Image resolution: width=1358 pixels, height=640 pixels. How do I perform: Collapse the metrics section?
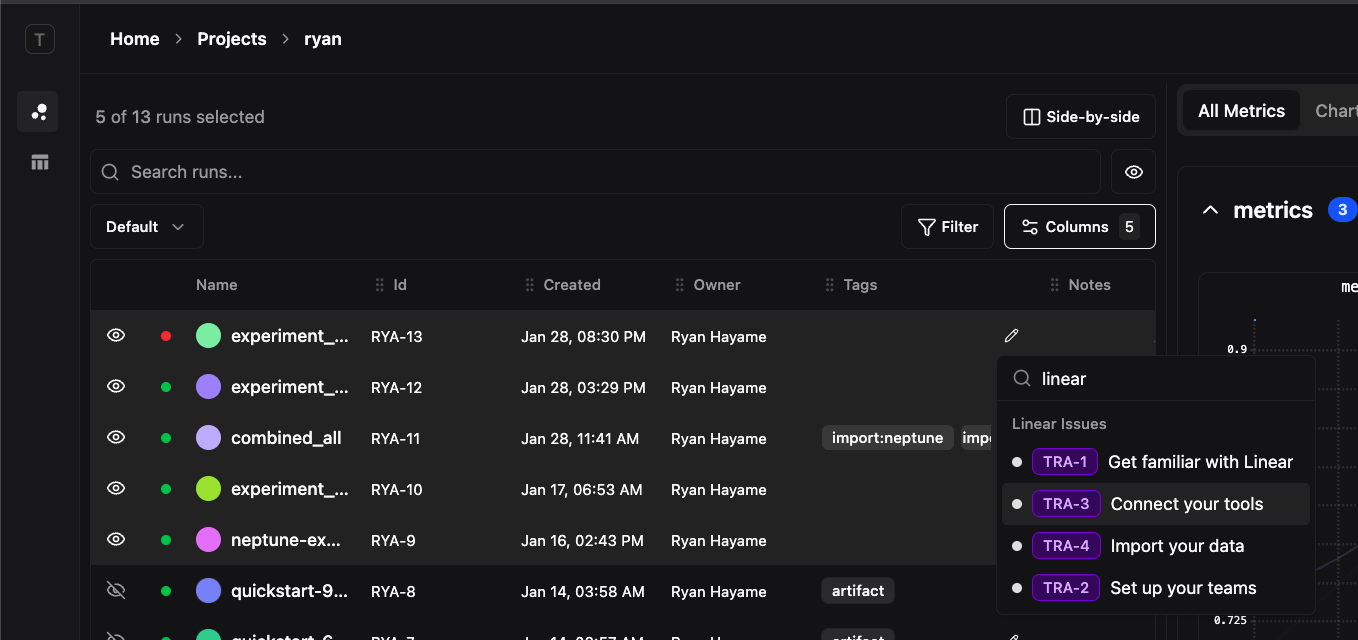coord(1210,210)
